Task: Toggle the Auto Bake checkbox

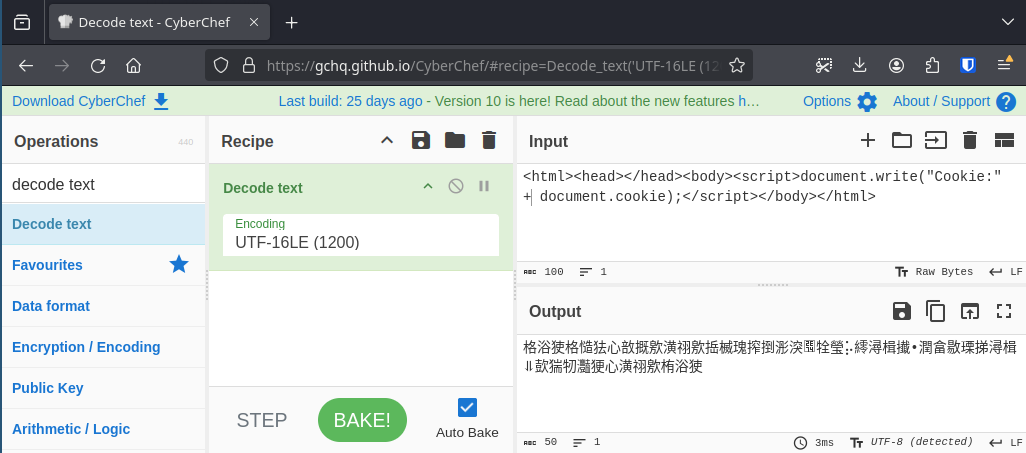Action: (x=467, y=407)
